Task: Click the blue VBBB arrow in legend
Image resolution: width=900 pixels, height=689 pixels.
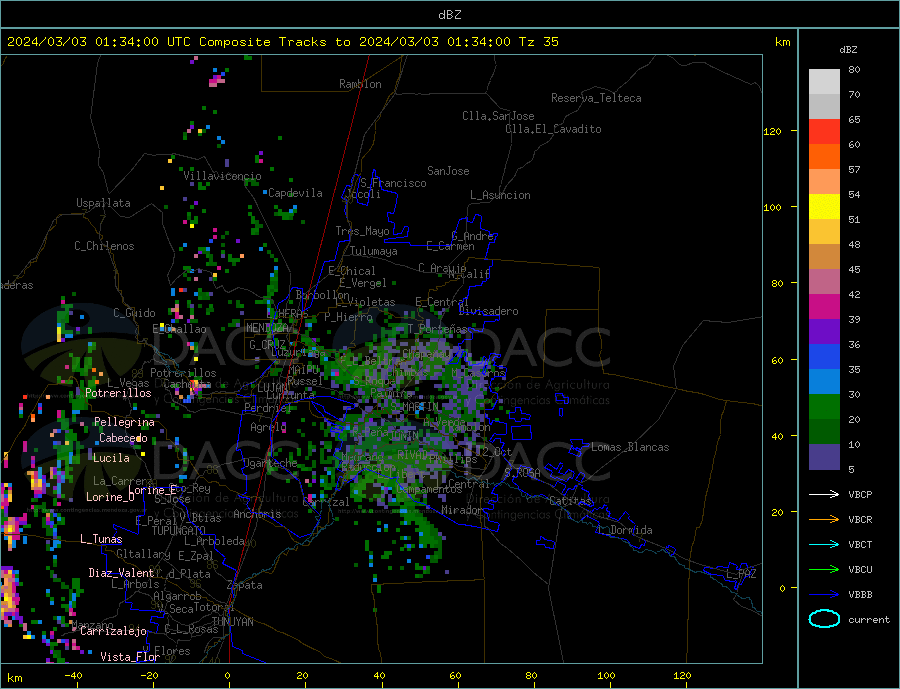Action: click(825, 594)
